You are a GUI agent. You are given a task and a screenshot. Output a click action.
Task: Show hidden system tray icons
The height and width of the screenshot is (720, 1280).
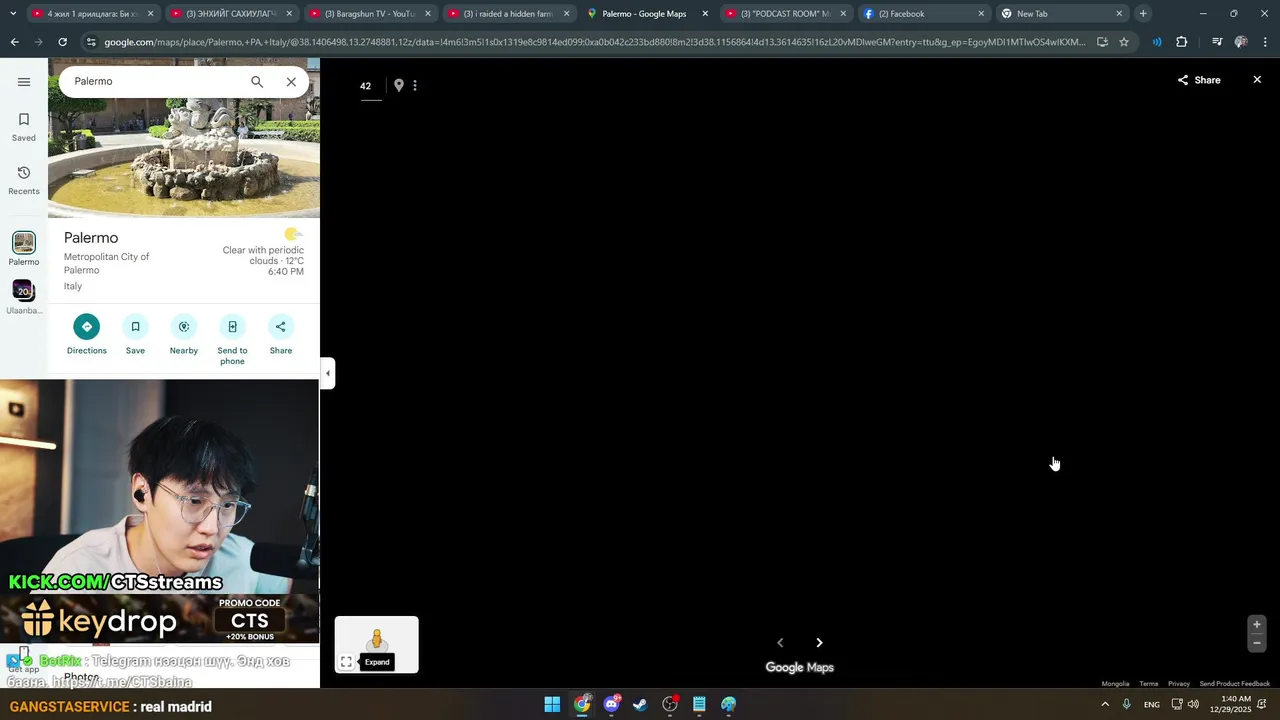tap(1105, 705)
